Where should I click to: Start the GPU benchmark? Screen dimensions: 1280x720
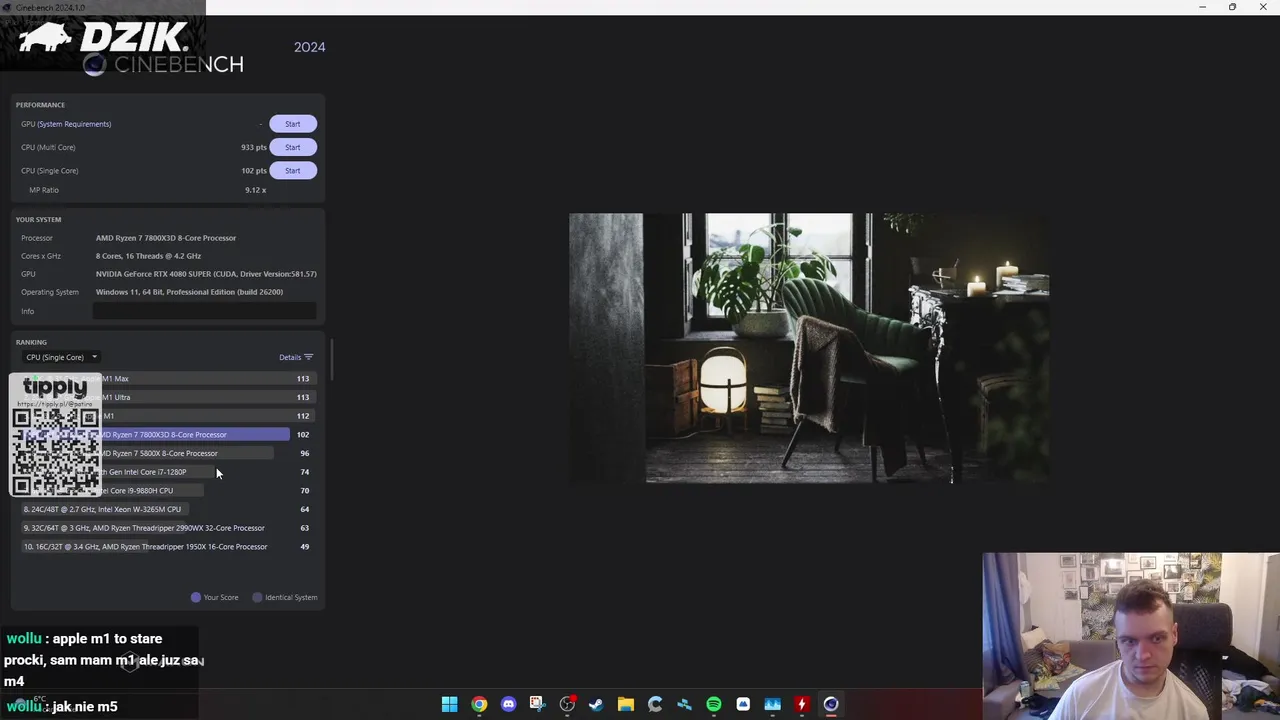click(x=293, y=124)
